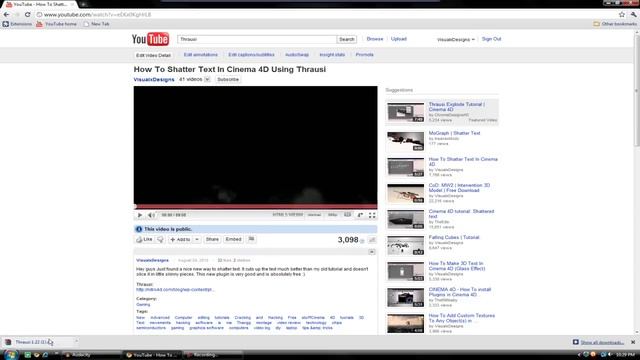Go back with browser back arrow

pyautogui.click(x=7, y=14)
